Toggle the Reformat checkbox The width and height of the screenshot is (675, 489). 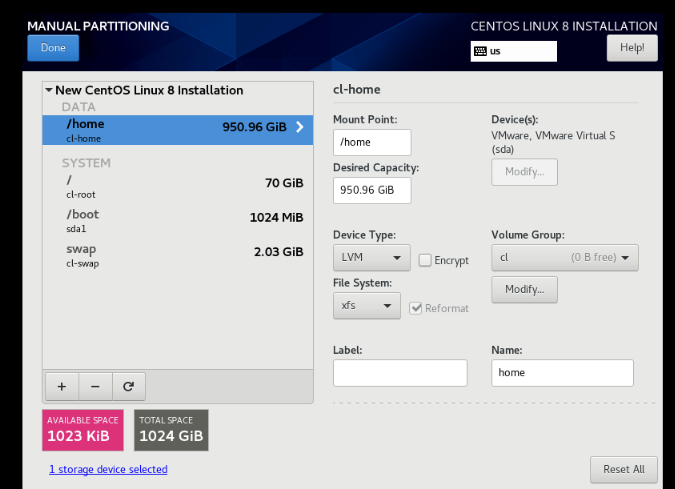coord(415,308)
